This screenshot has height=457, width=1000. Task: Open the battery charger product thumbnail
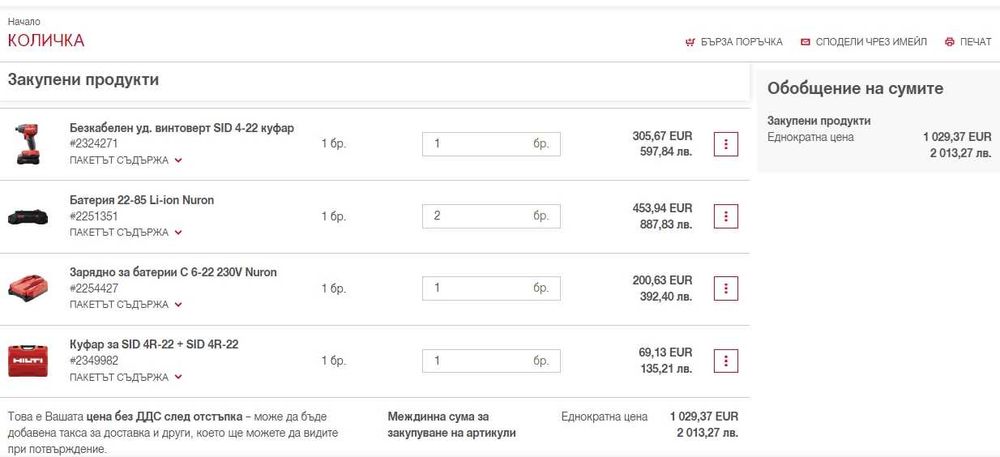coord(27,288)
